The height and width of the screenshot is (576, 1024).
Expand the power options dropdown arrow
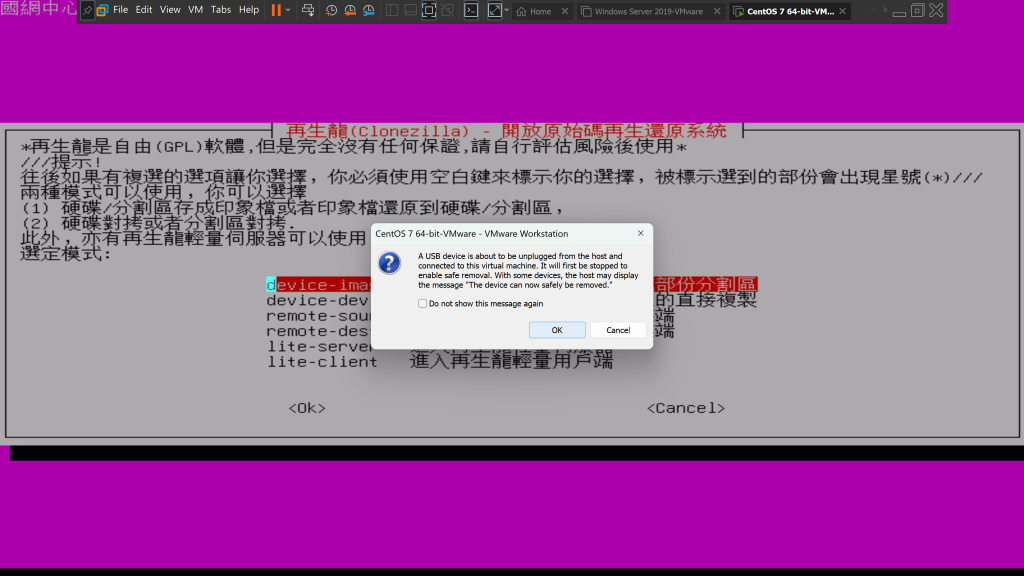tap(289, 11)
